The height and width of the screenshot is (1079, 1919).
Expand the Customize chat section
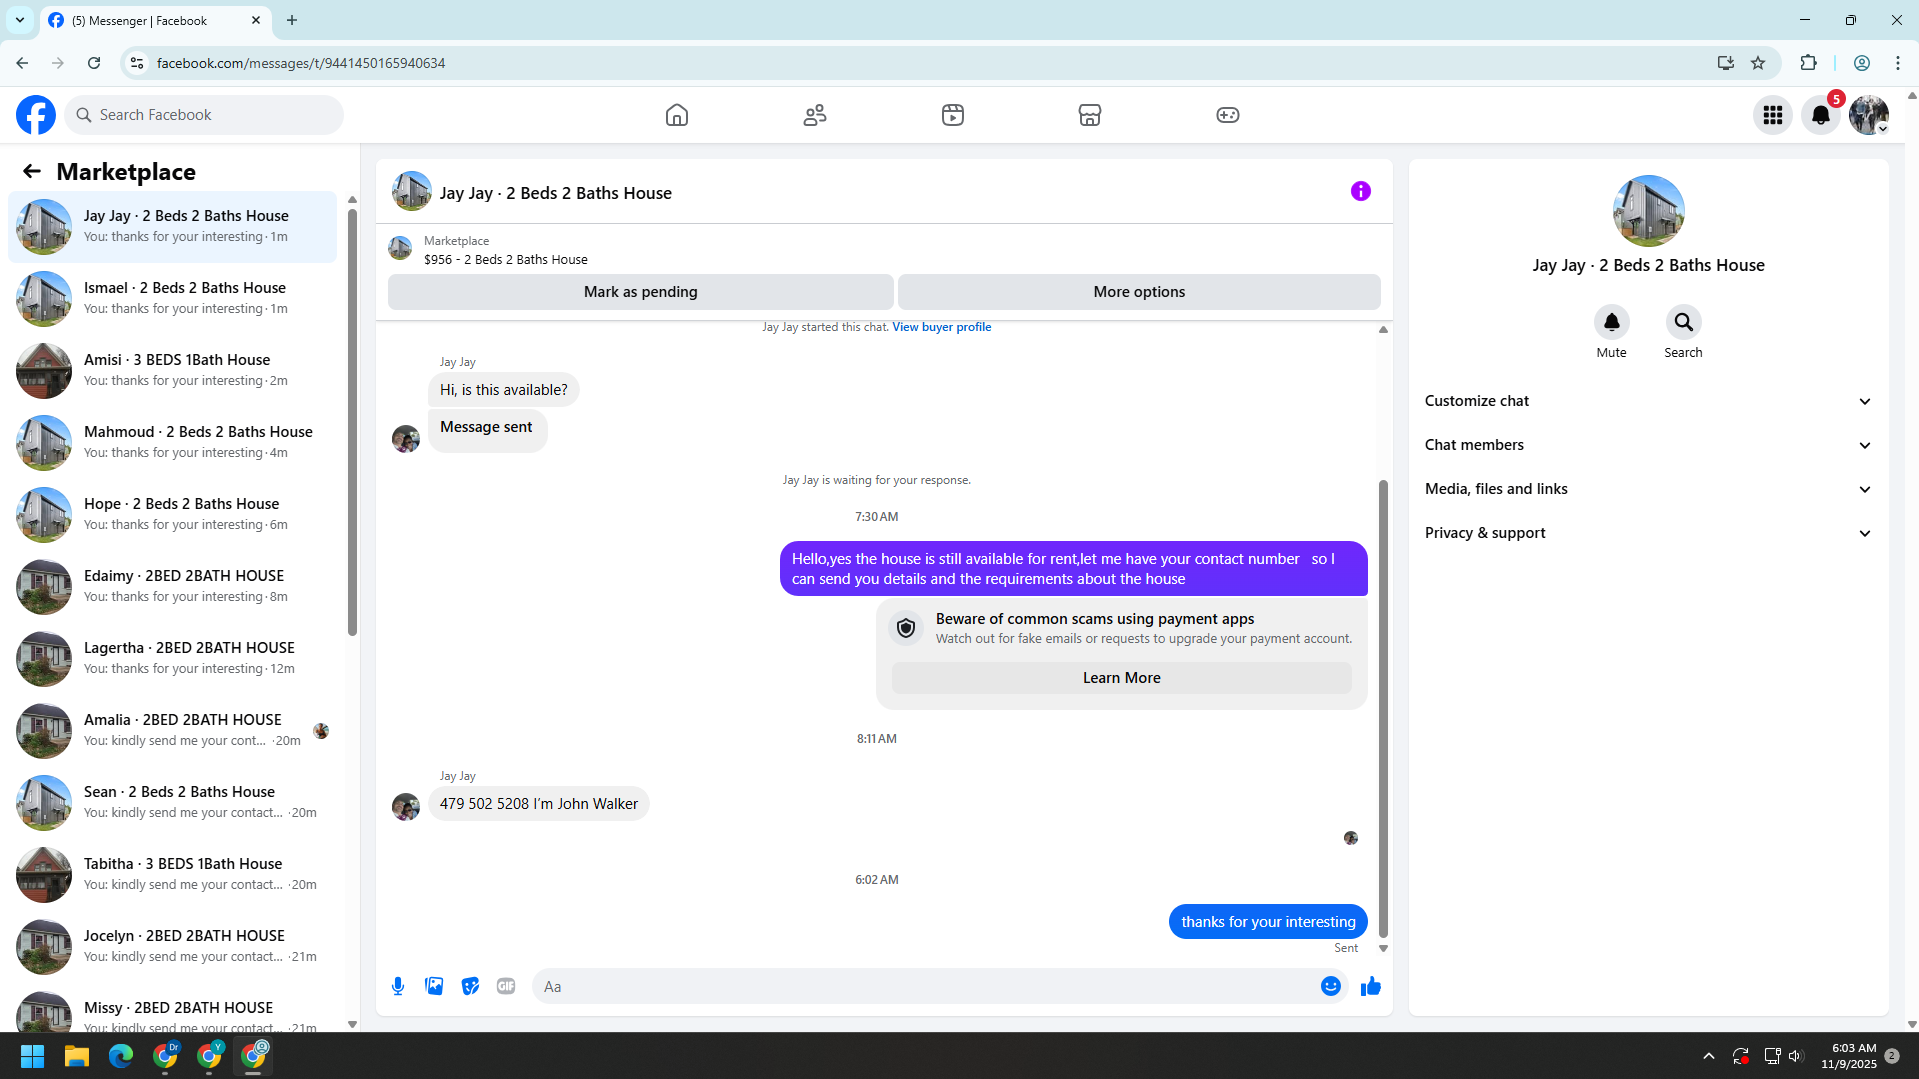1647,401
